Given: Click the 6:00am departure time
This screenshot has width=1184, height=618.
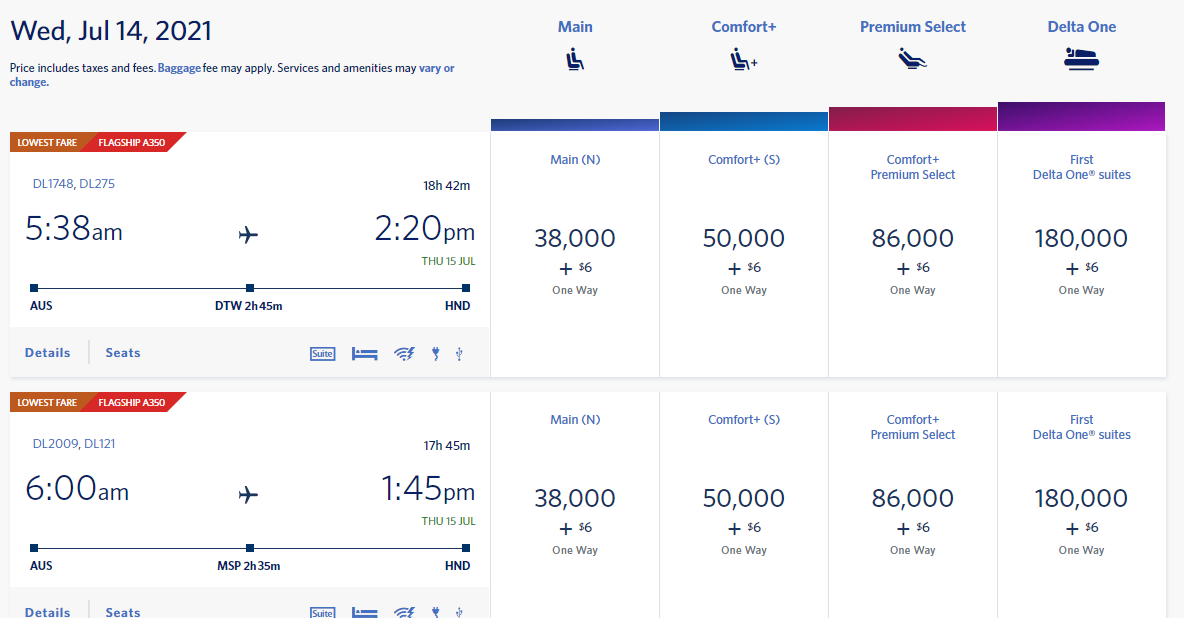Looking at the screenshot, I should (x=77, y=488).
